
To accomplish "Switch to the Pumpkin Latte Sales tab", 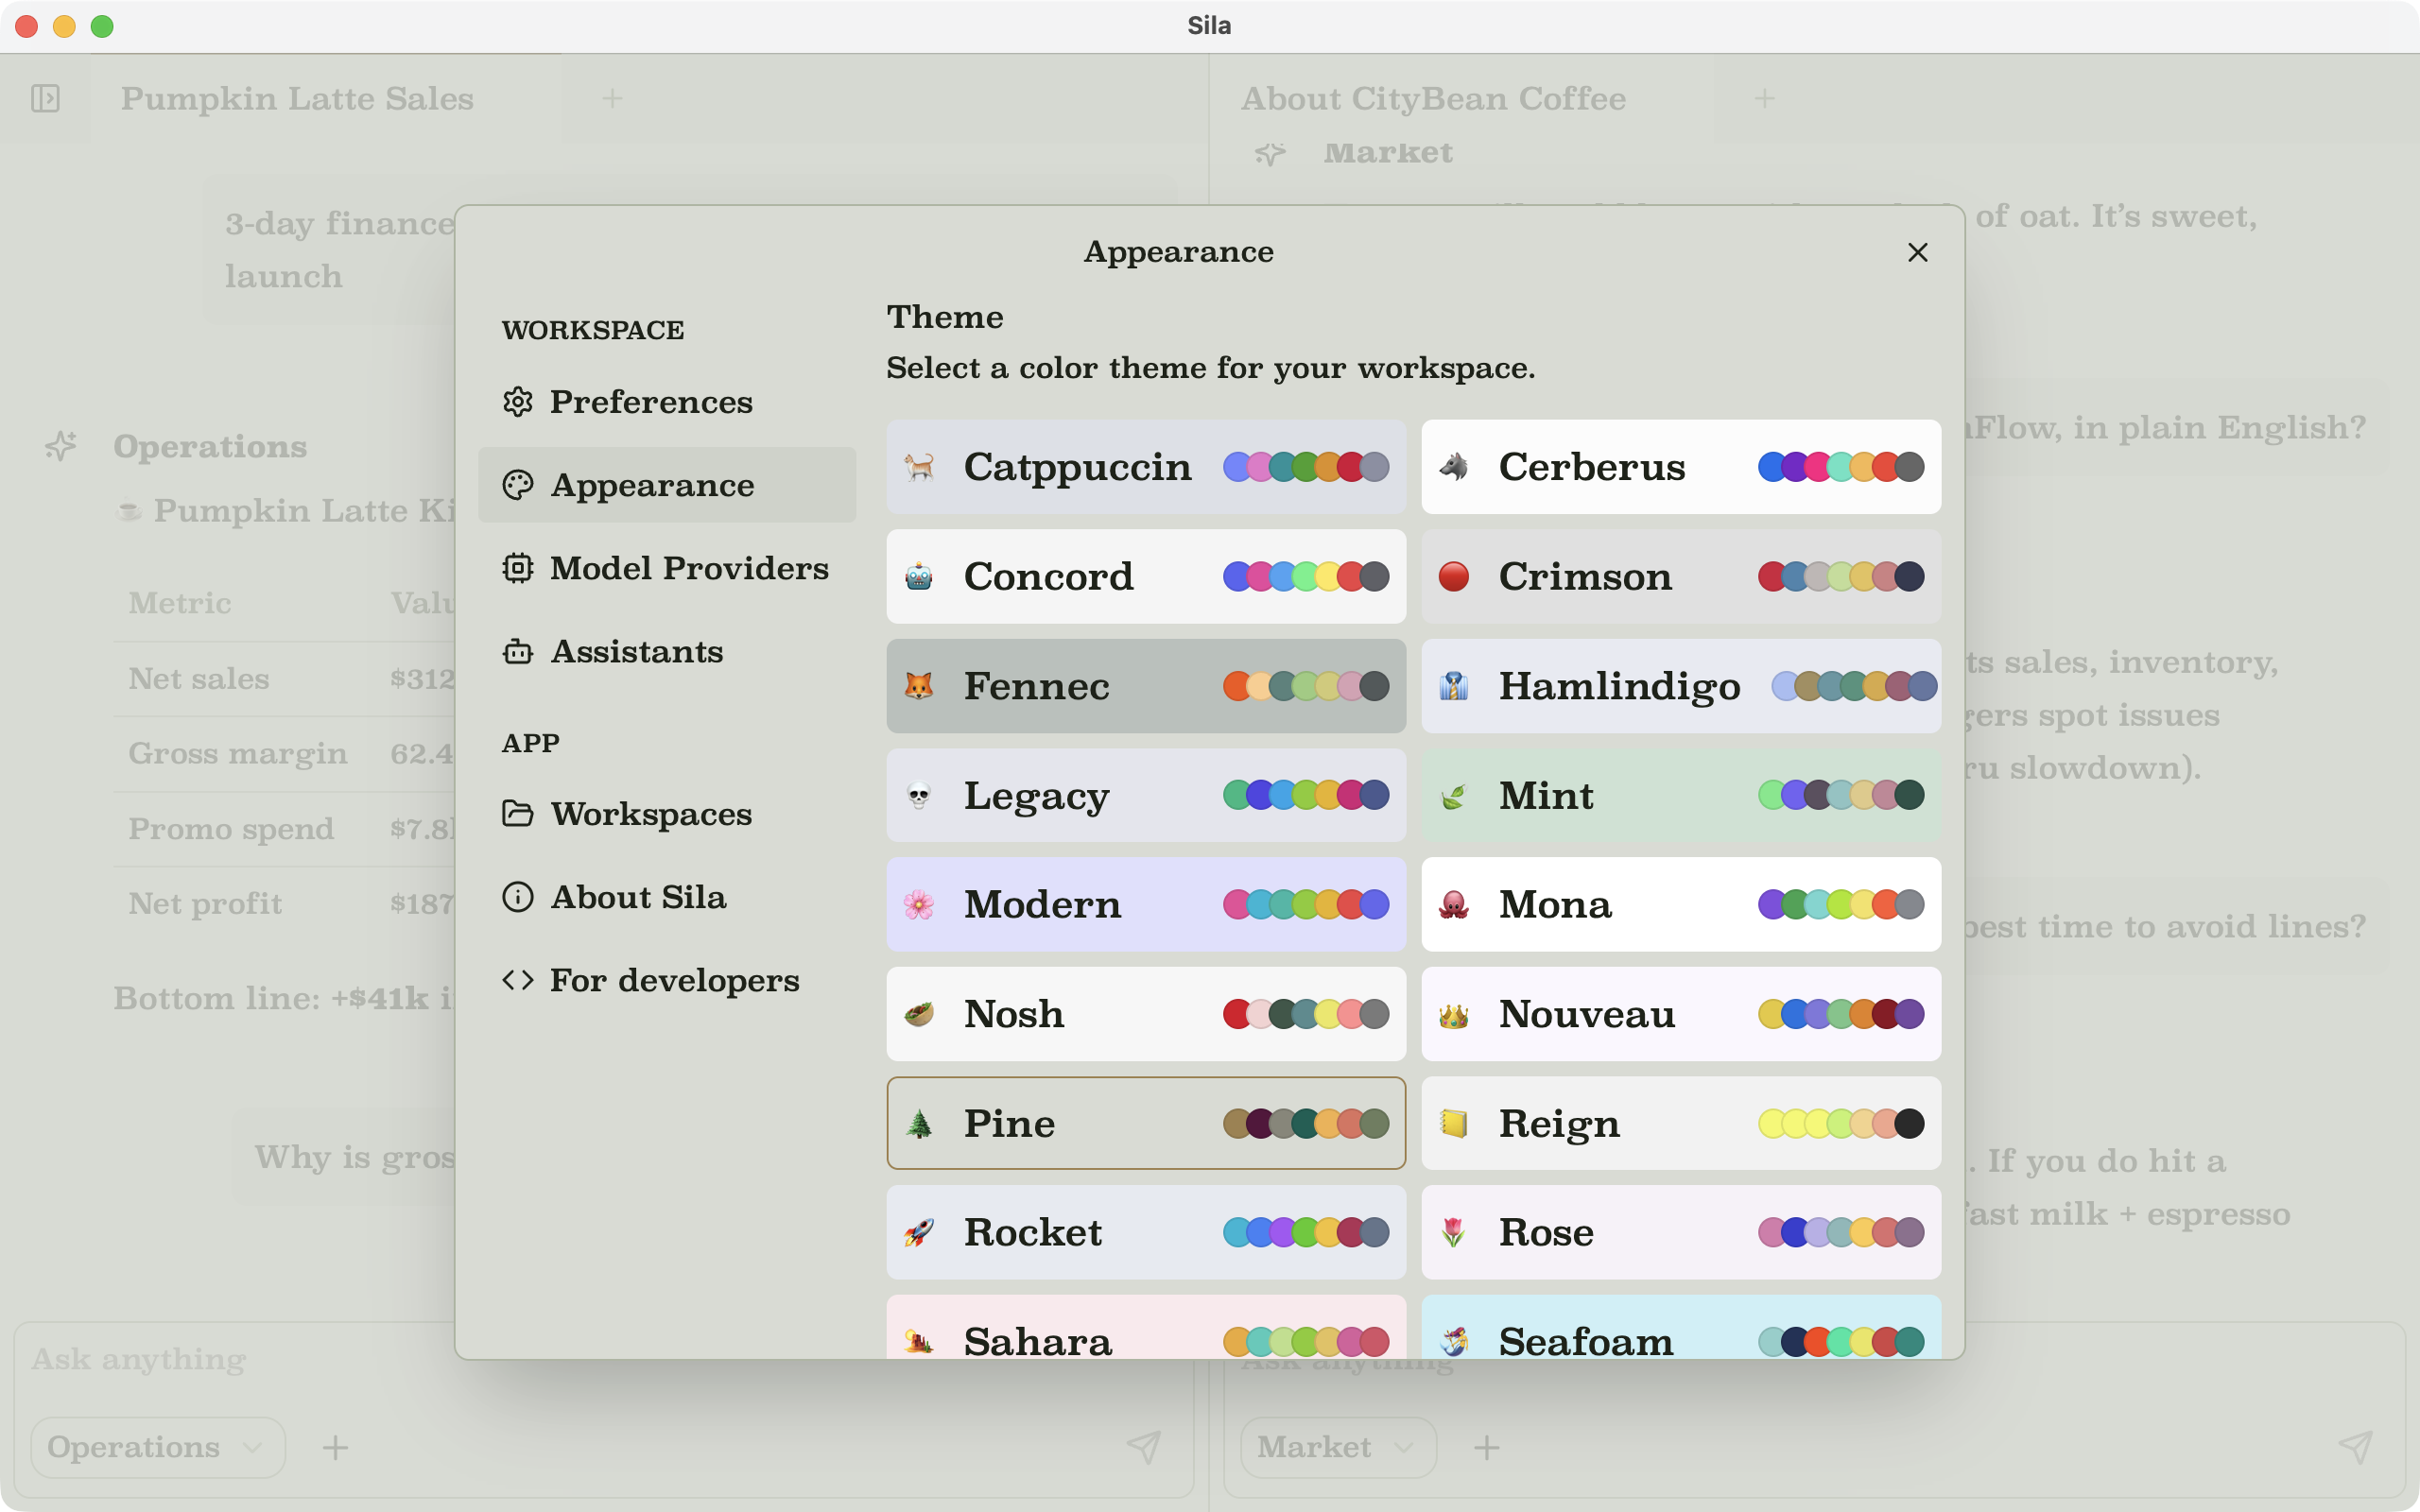I will 297,98.
